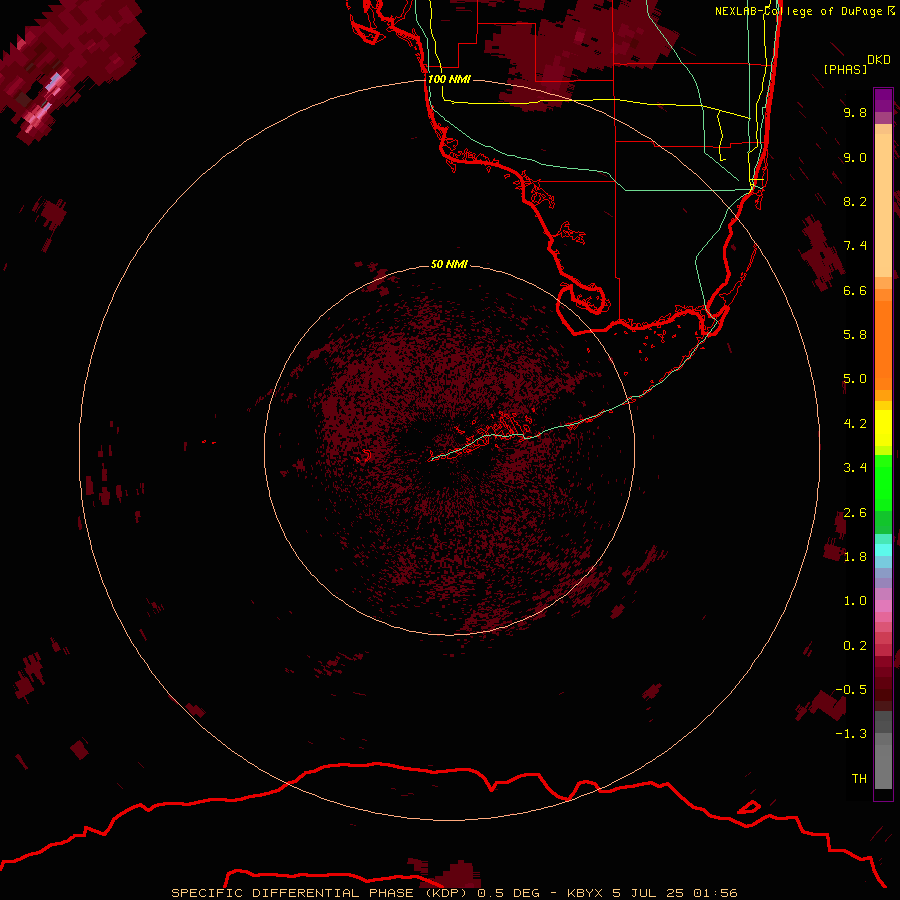
Task: Click the cyan segment of the color bar
Action: pyautogui.click(x=883, y=550)
